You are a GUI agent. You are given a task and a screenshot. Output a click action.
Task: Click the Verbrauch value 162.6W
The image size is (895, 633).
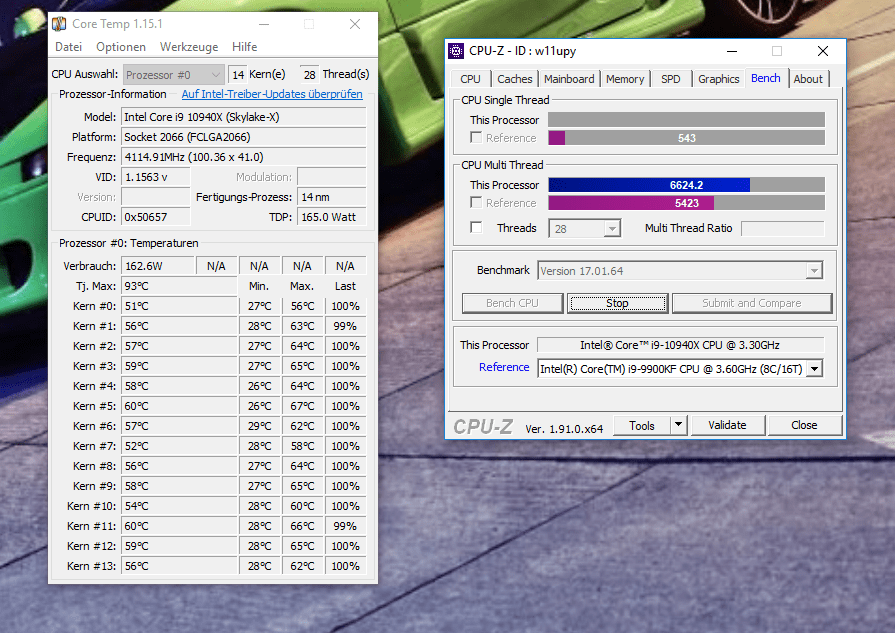[157, 266]
